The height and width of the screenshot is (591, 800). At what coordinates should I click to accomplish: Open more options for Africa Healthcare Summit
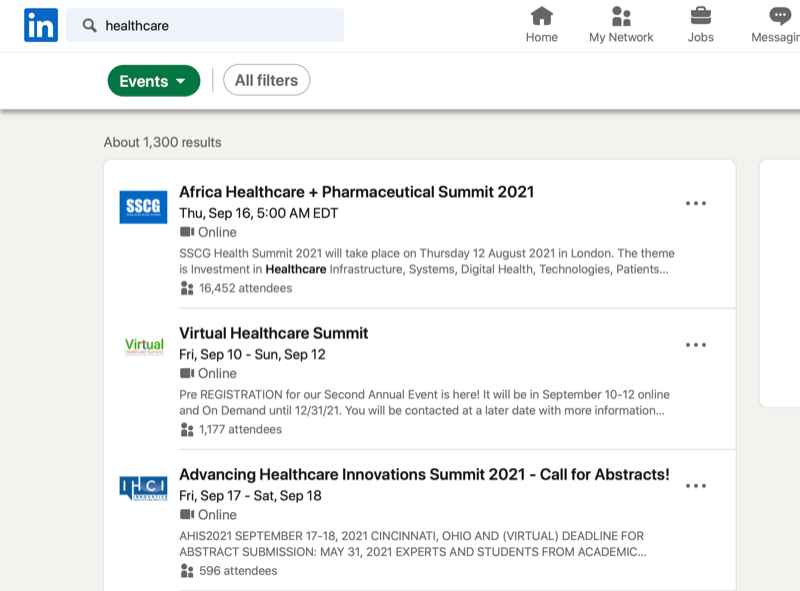pos(696,203)
